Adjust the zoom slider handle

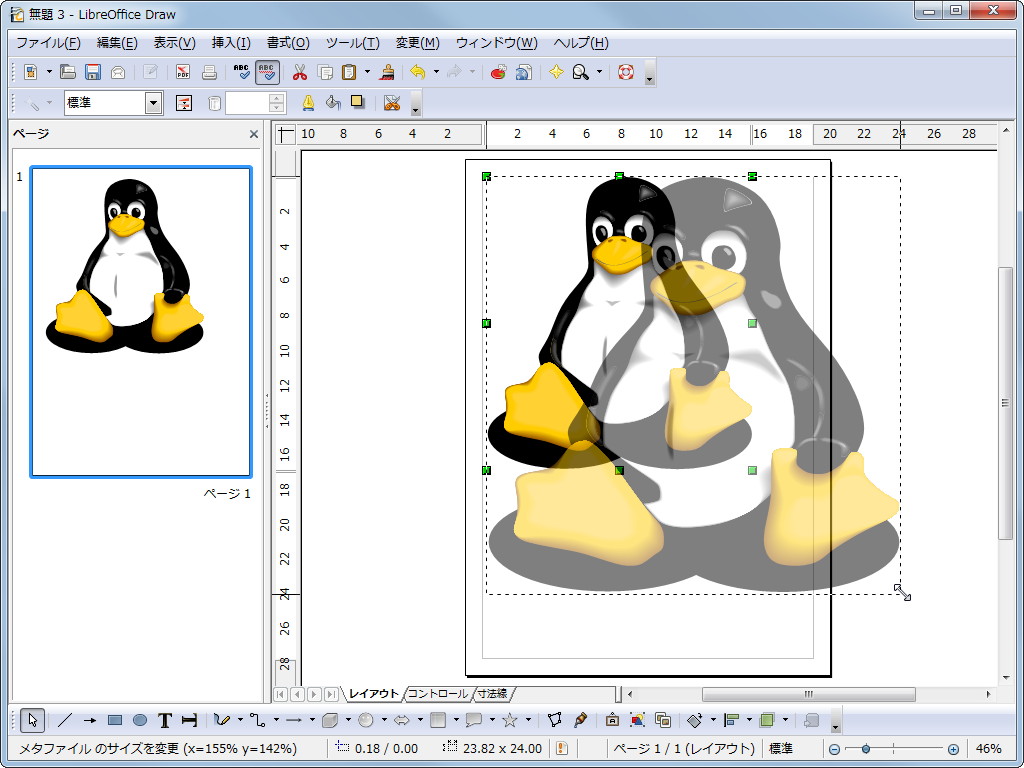(x=866, y=749)
